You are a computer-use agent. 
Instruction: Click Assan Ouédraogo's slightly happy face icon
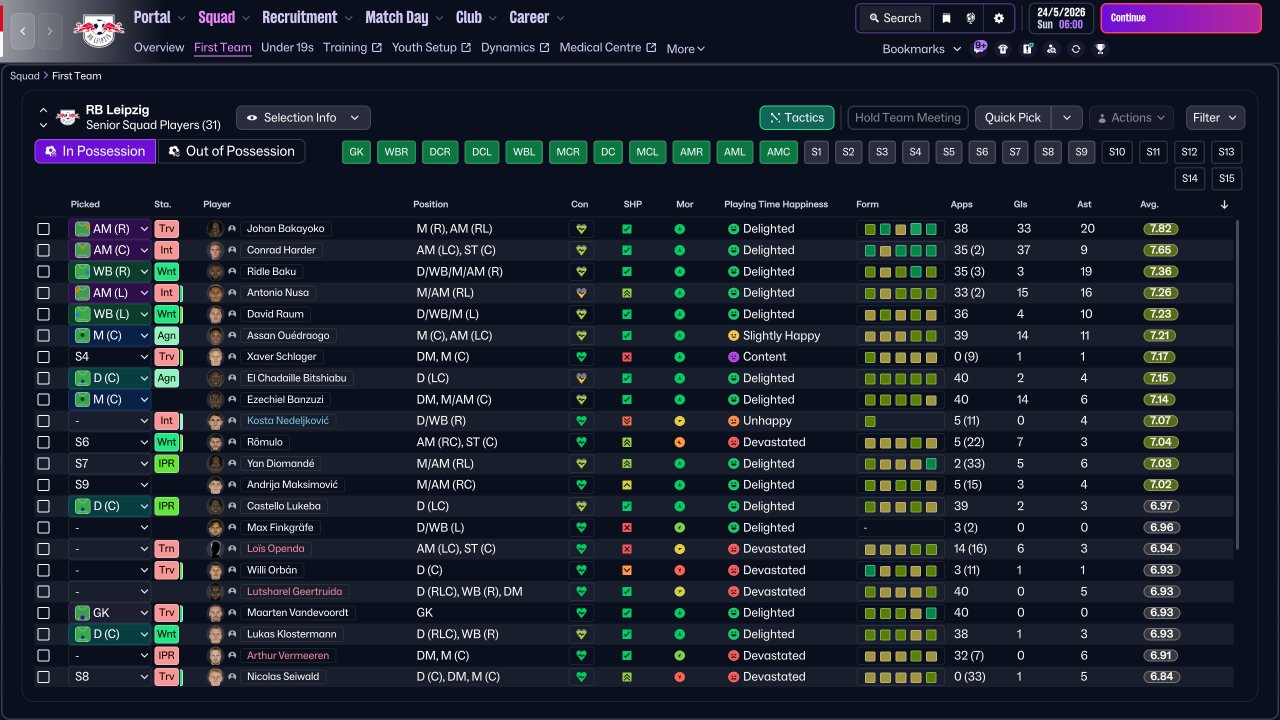(x=733, y=336)
